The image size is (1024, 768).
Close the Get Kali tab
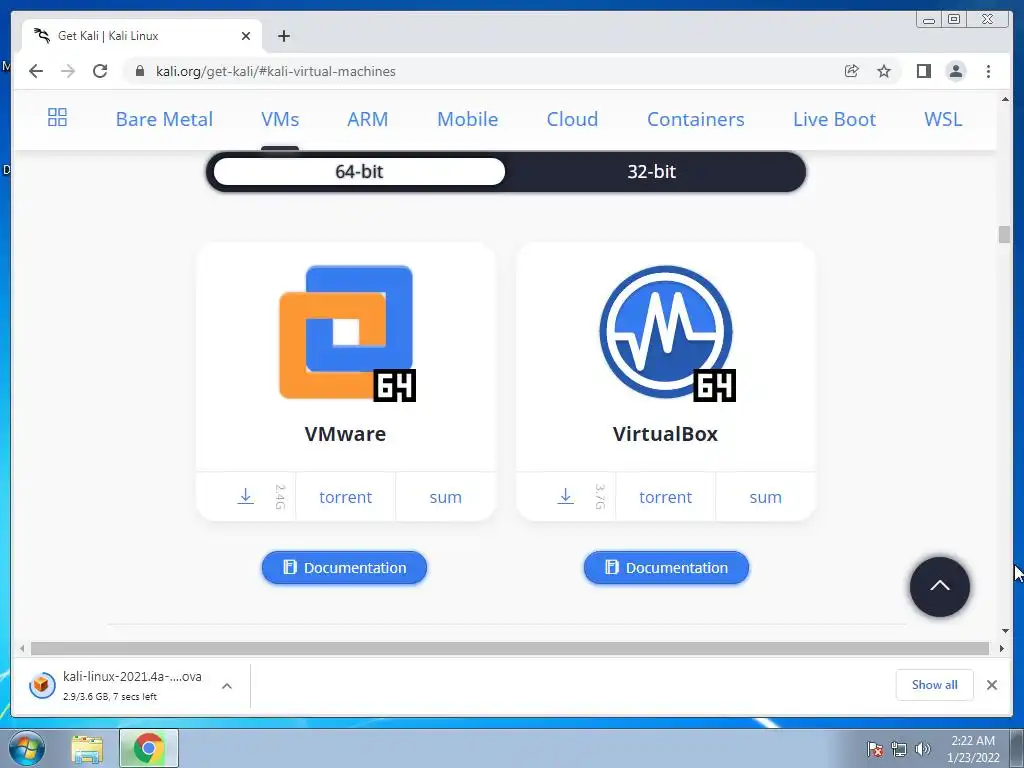[x=246, y=36]
